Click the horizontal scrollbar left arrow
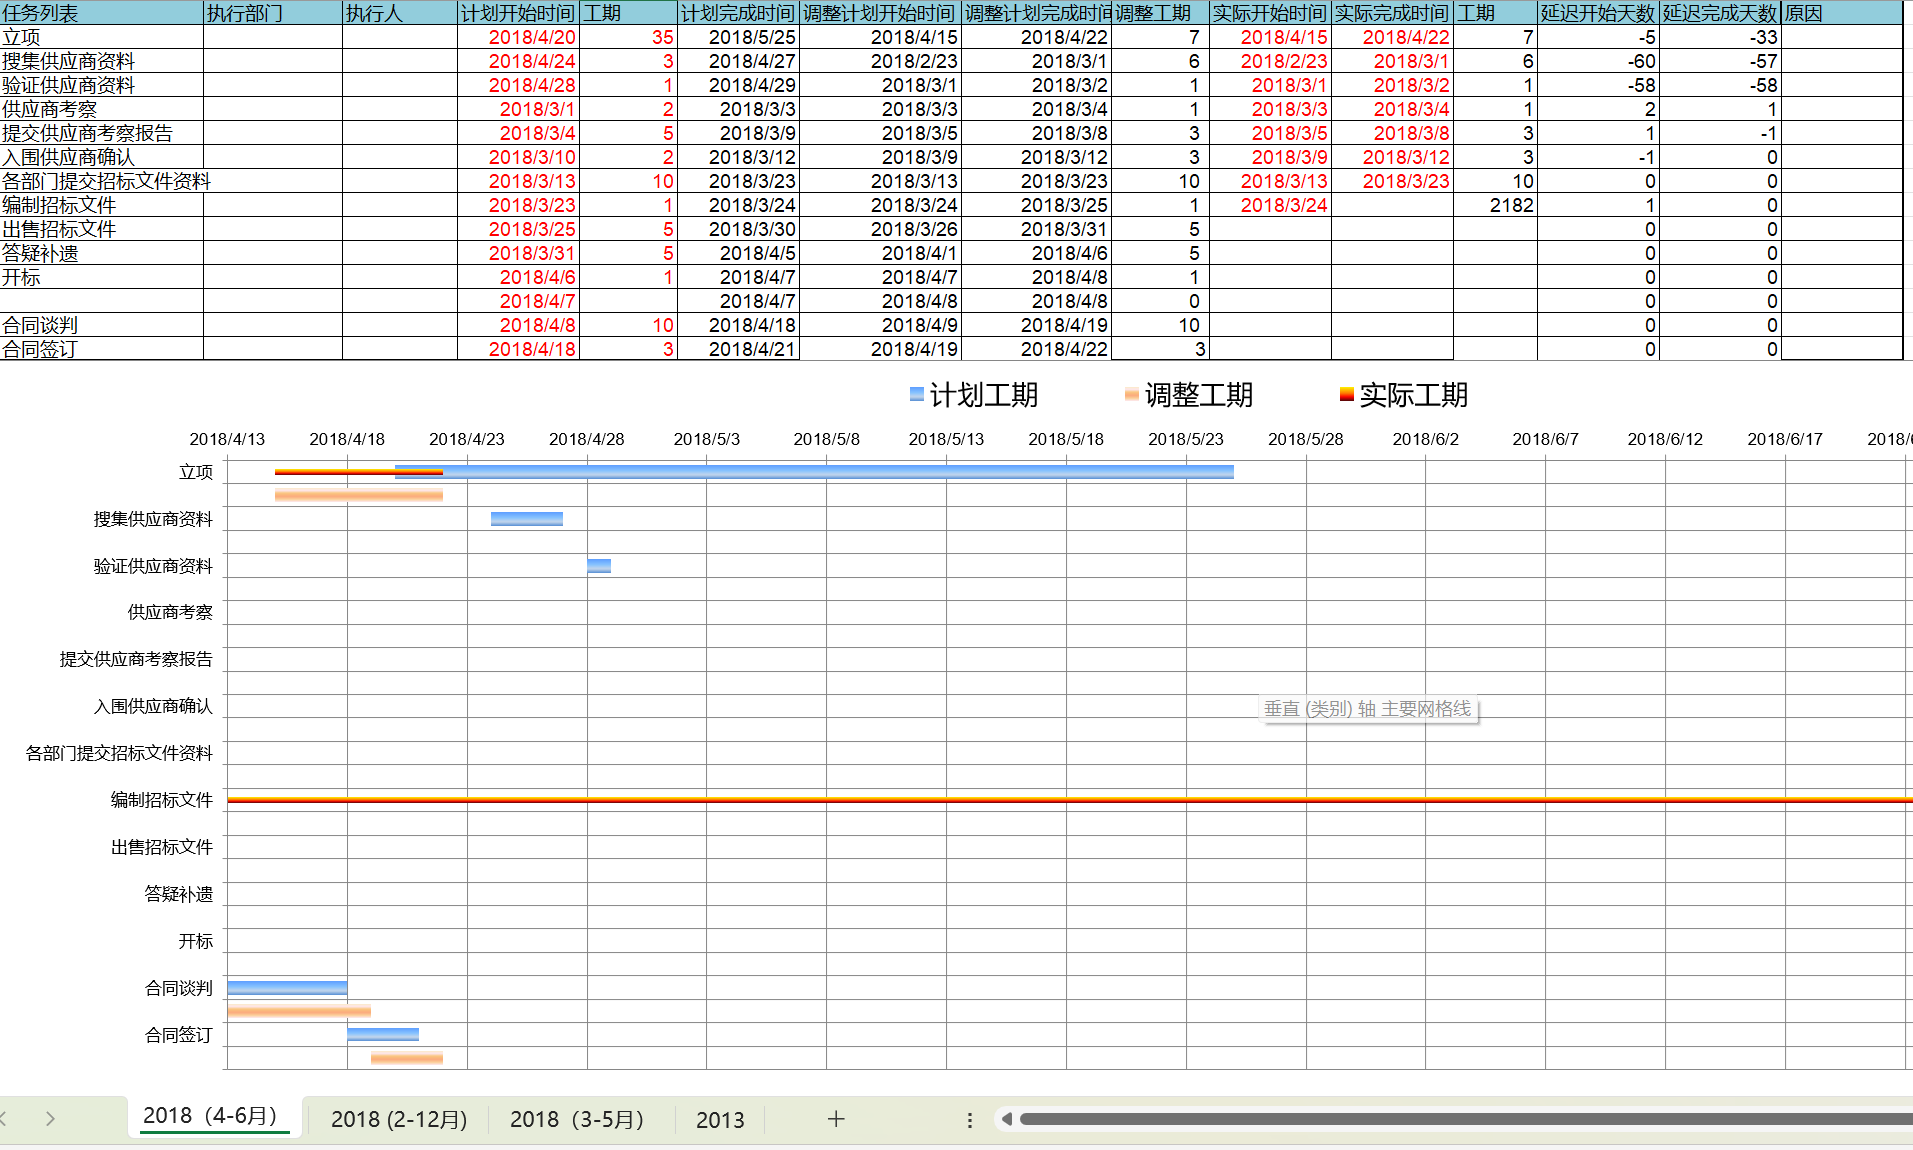 coord(1007,1119)
